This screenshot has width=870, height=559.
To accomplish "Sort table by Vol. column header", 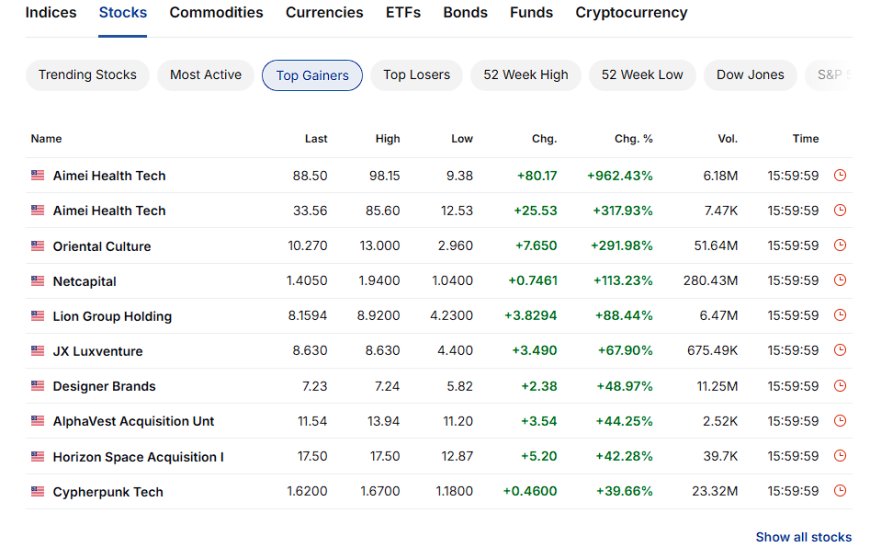I will coord(727,139).
